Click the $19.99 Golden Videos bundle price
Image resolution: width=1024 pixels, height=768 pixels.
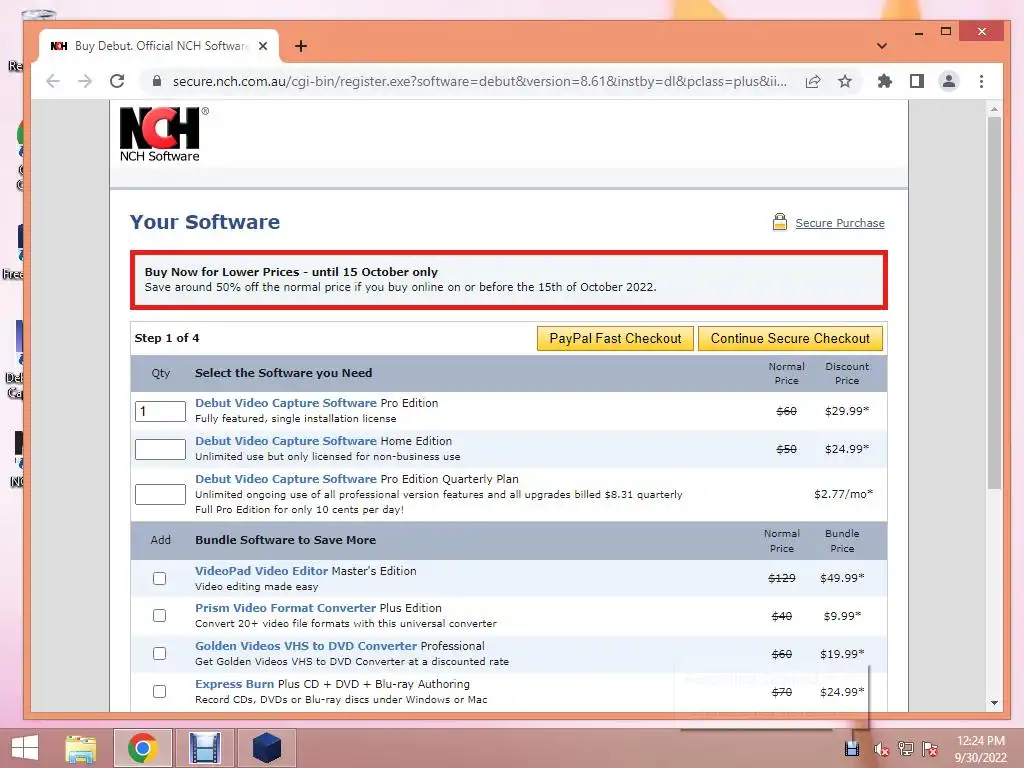842,654
